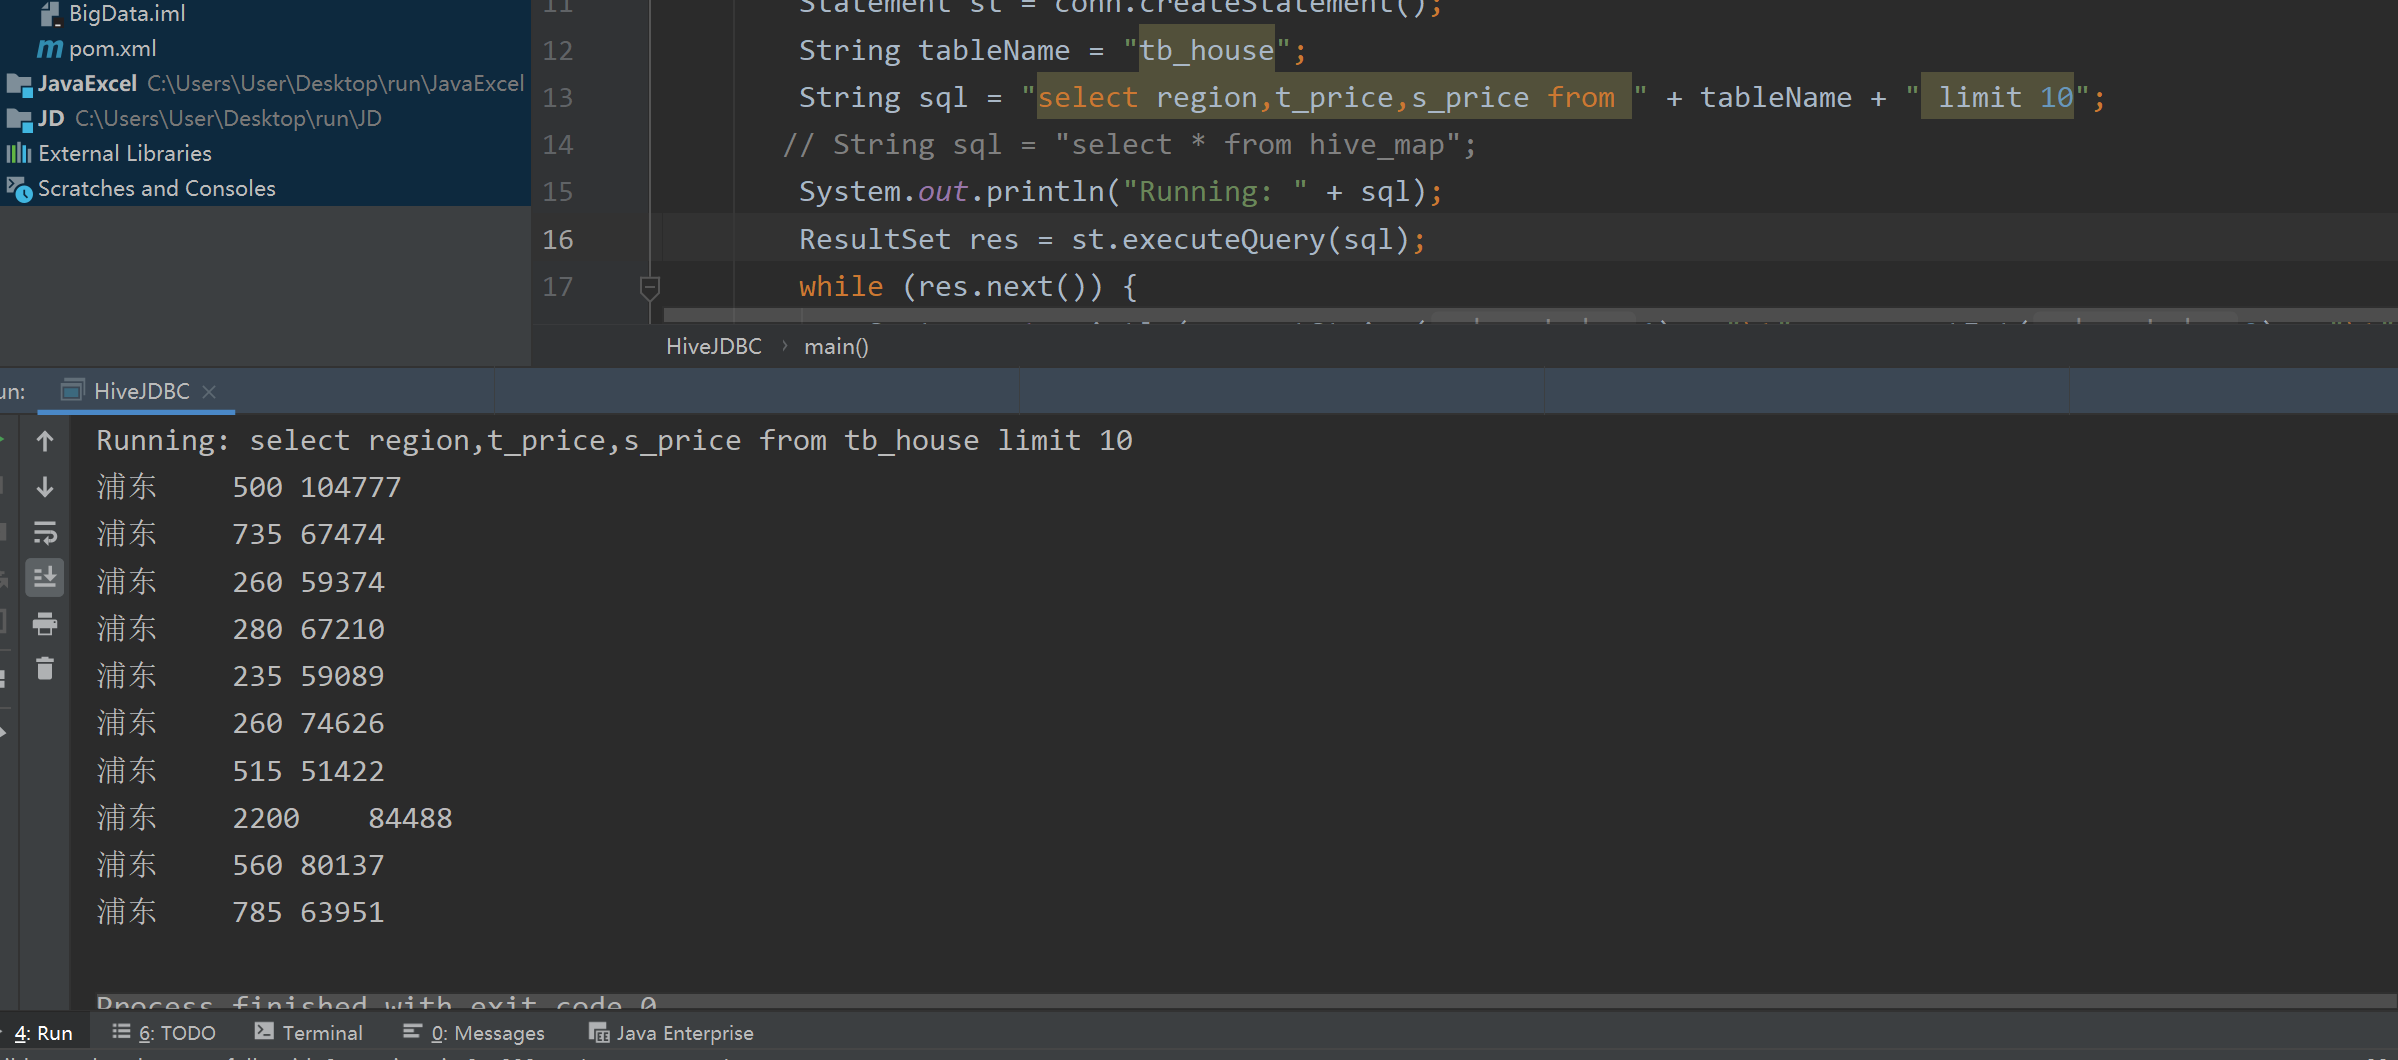Click the JavaExcel folder icon
The image size is (2398, 1060).
click(19, 84)
